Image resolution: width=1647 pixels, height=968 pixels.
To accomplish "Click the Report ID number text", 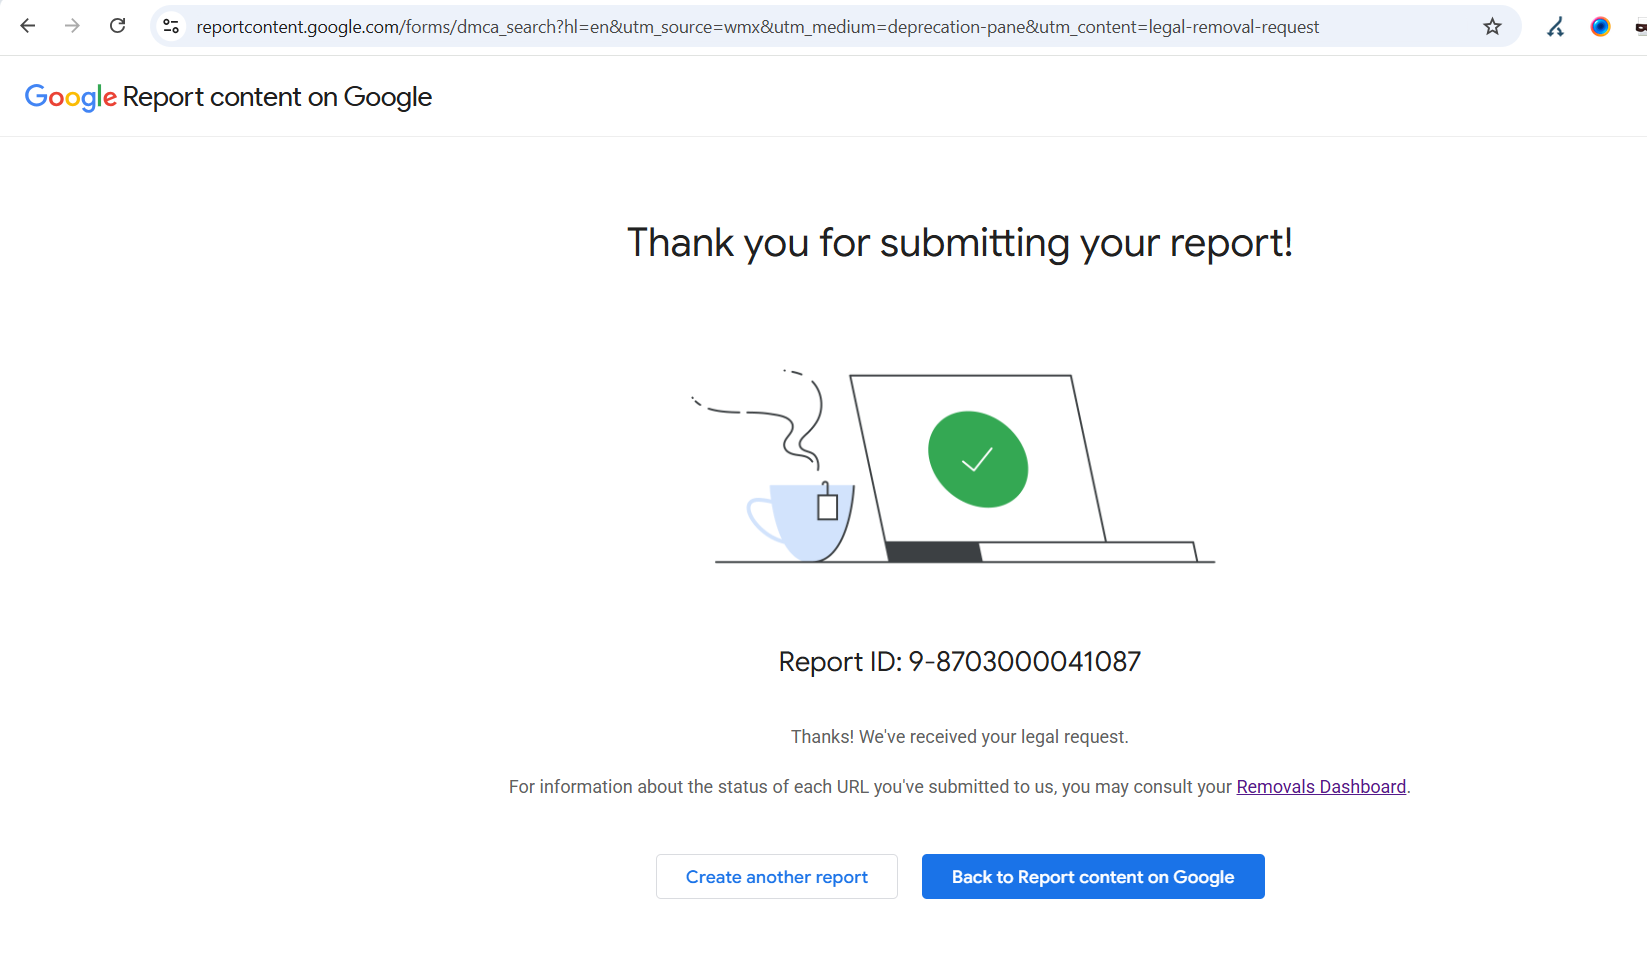I will pos(1023,662).
